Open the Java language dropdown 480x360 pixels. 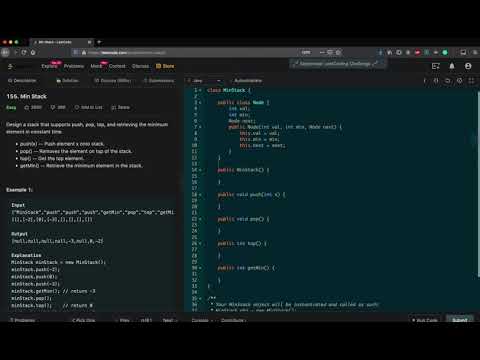click(204, 81)
